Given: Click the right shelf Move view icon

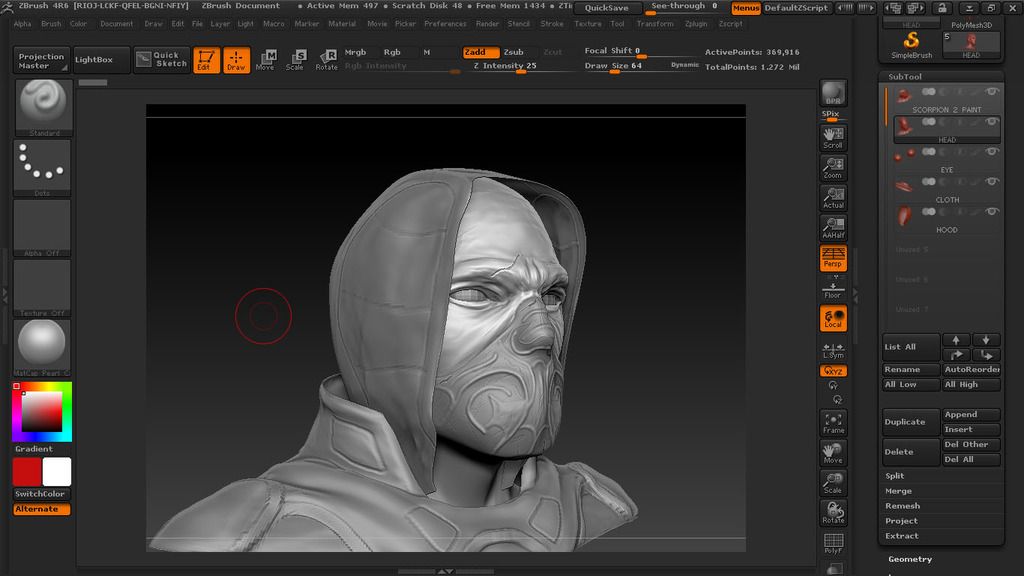Looking at the screenshot, I should (x=833, y=453).
